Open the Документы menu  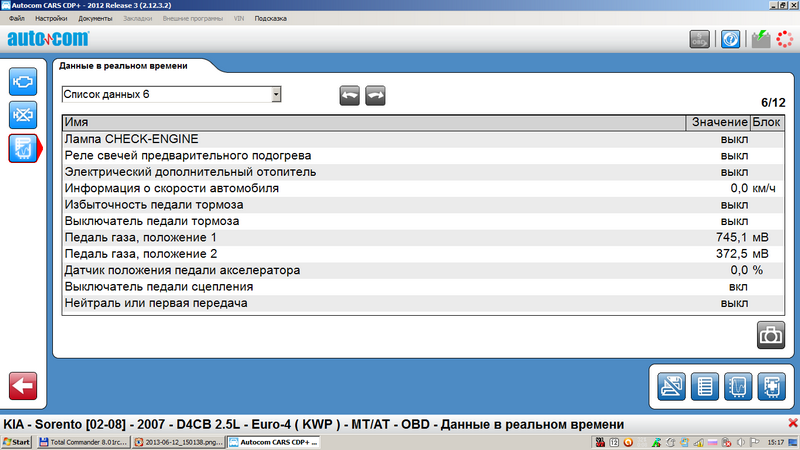click(95, 18)
